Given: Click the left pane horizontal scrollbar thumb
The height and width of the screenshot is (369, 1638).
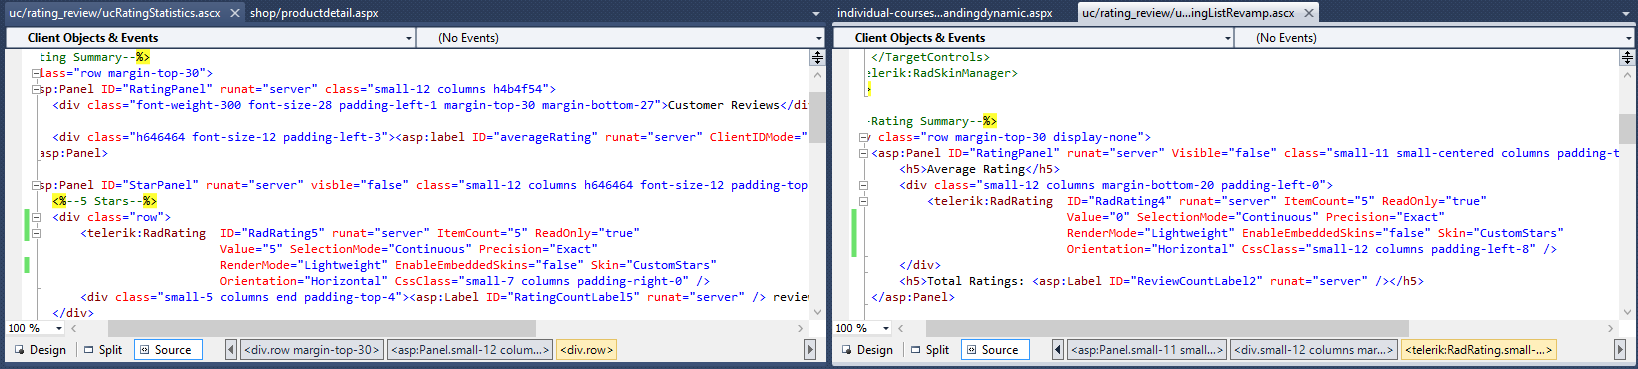Looking at the screenshot, I should tap(322, 328).
